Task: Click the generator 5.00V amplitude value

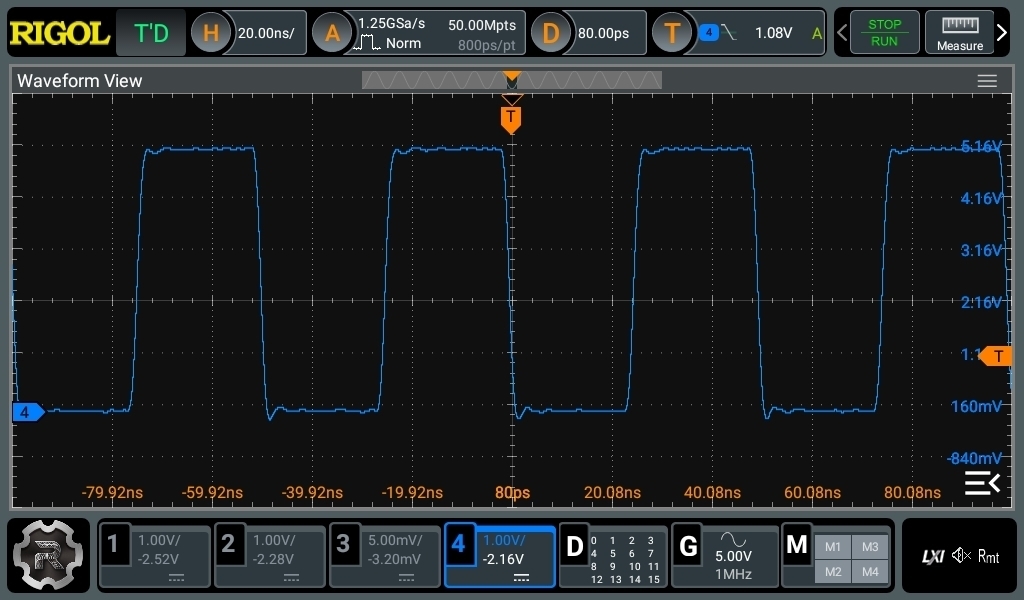Action: (733, 556)
